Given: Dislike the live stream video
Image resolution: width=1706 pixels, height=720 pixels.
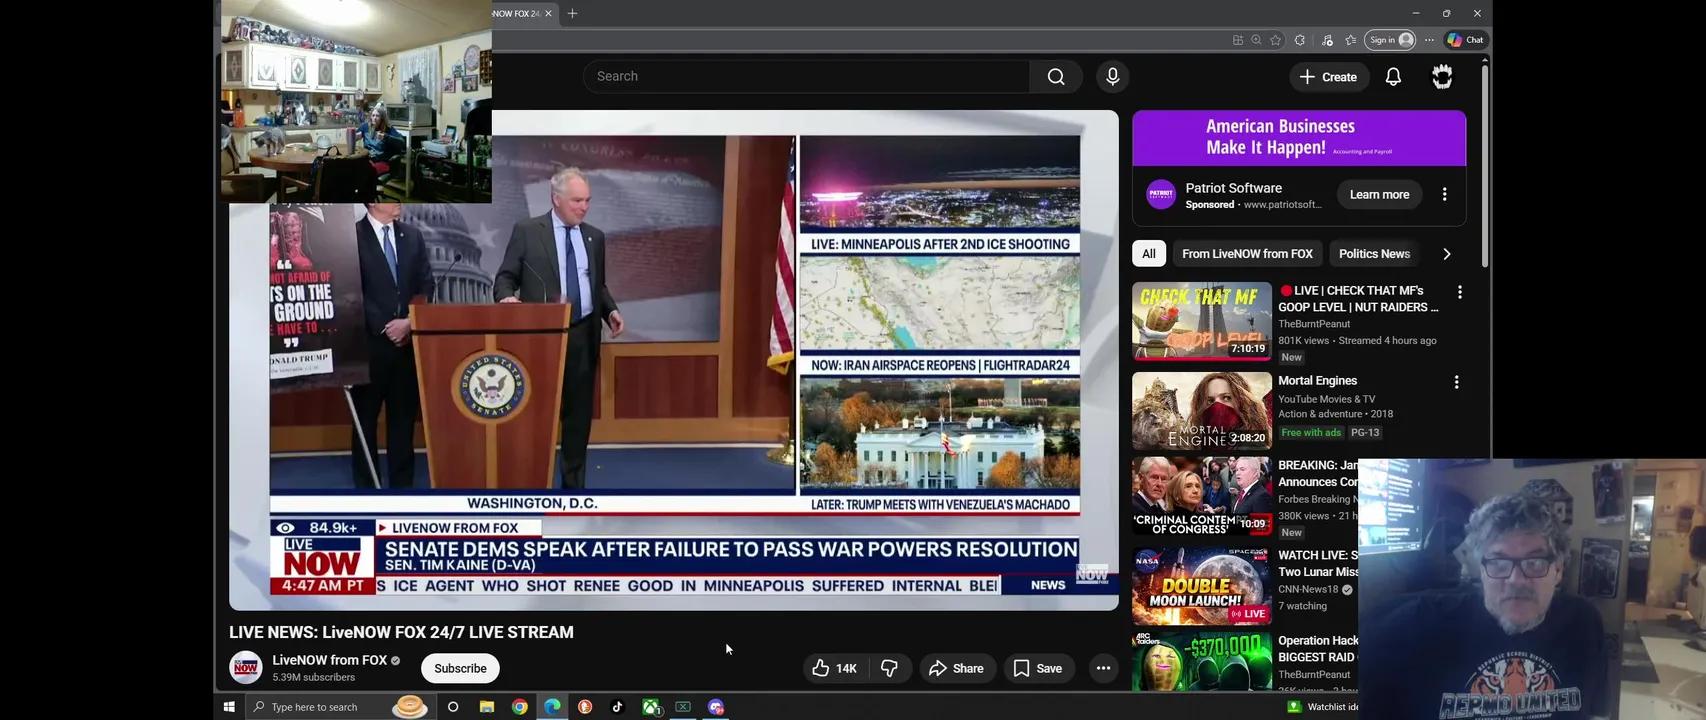Looking at the screenshot, I should pos(889,668).
